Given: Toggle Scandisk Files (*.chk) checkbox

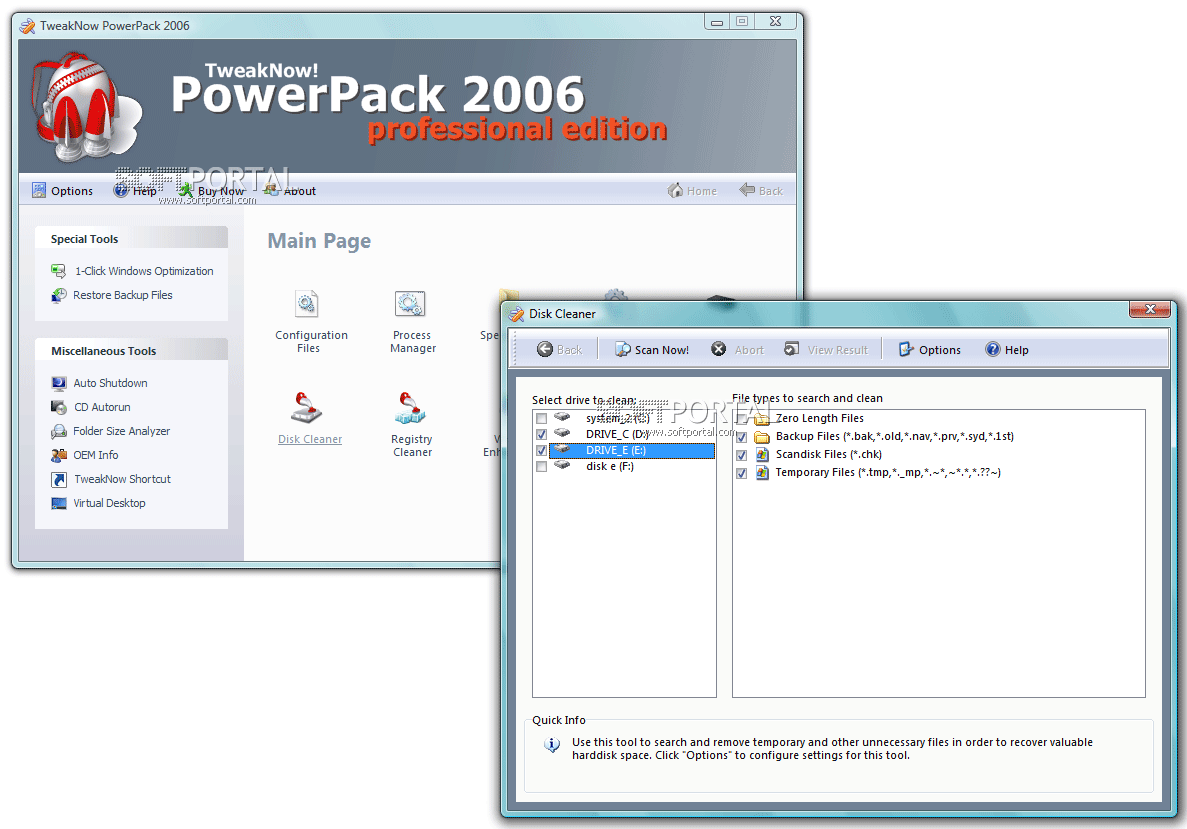Looking at the screenshot, I should [742, 456].
